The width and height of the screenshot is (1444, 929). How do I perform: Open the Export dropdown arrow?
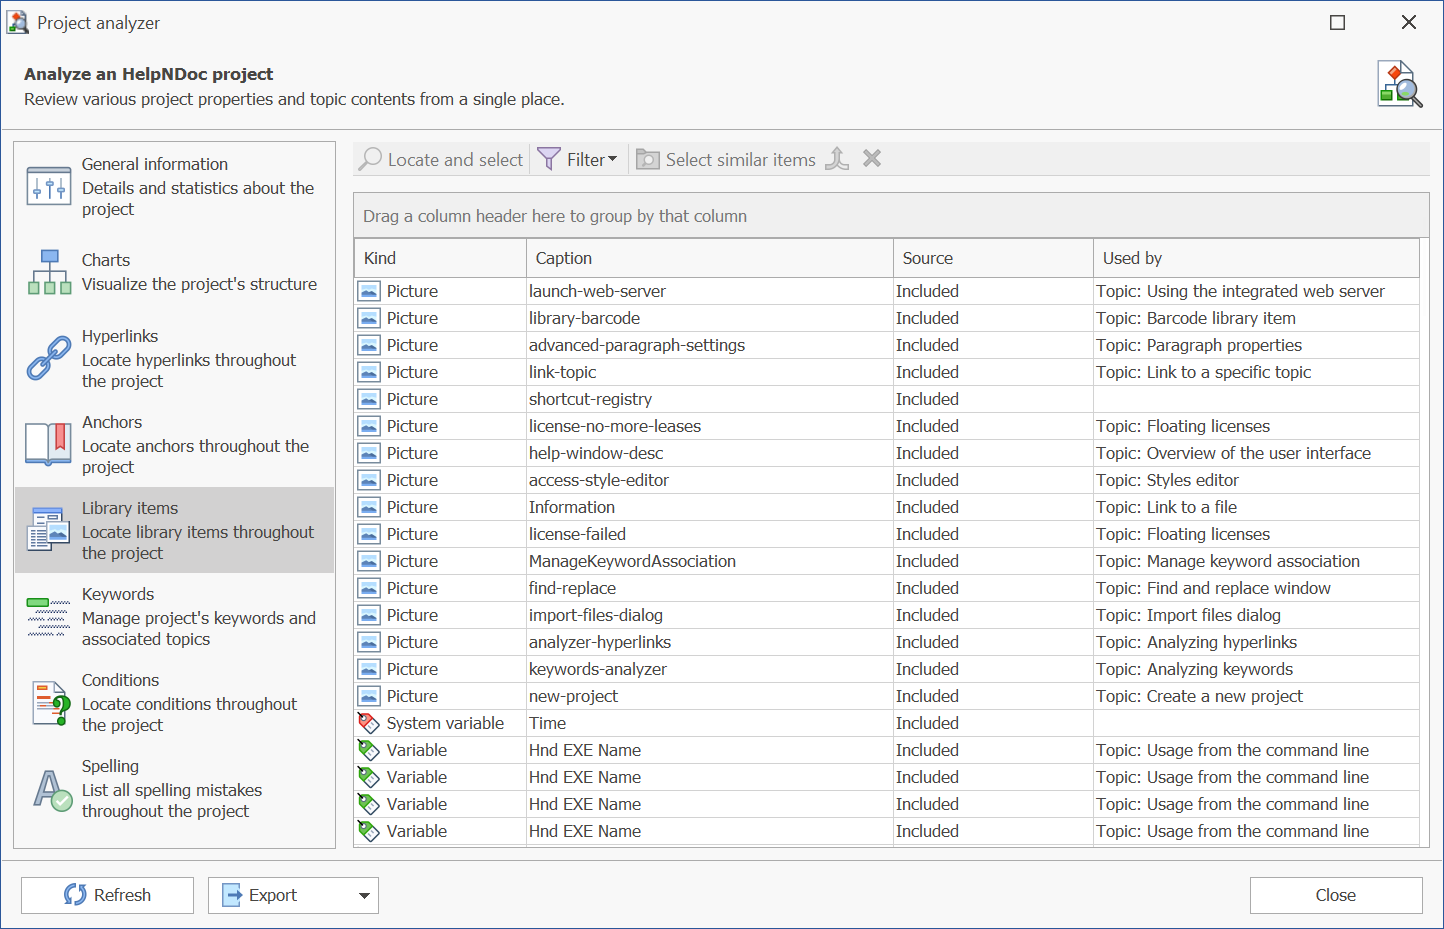tap(364, 896)
